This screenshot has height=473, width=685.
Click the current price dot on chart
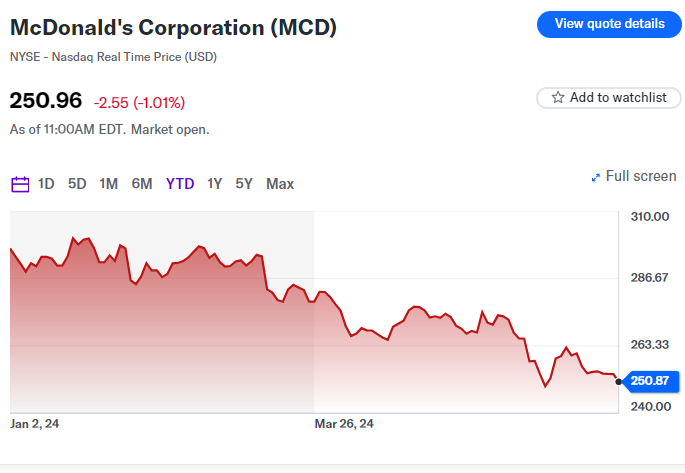pyautogui.click(x=619, y=381)
